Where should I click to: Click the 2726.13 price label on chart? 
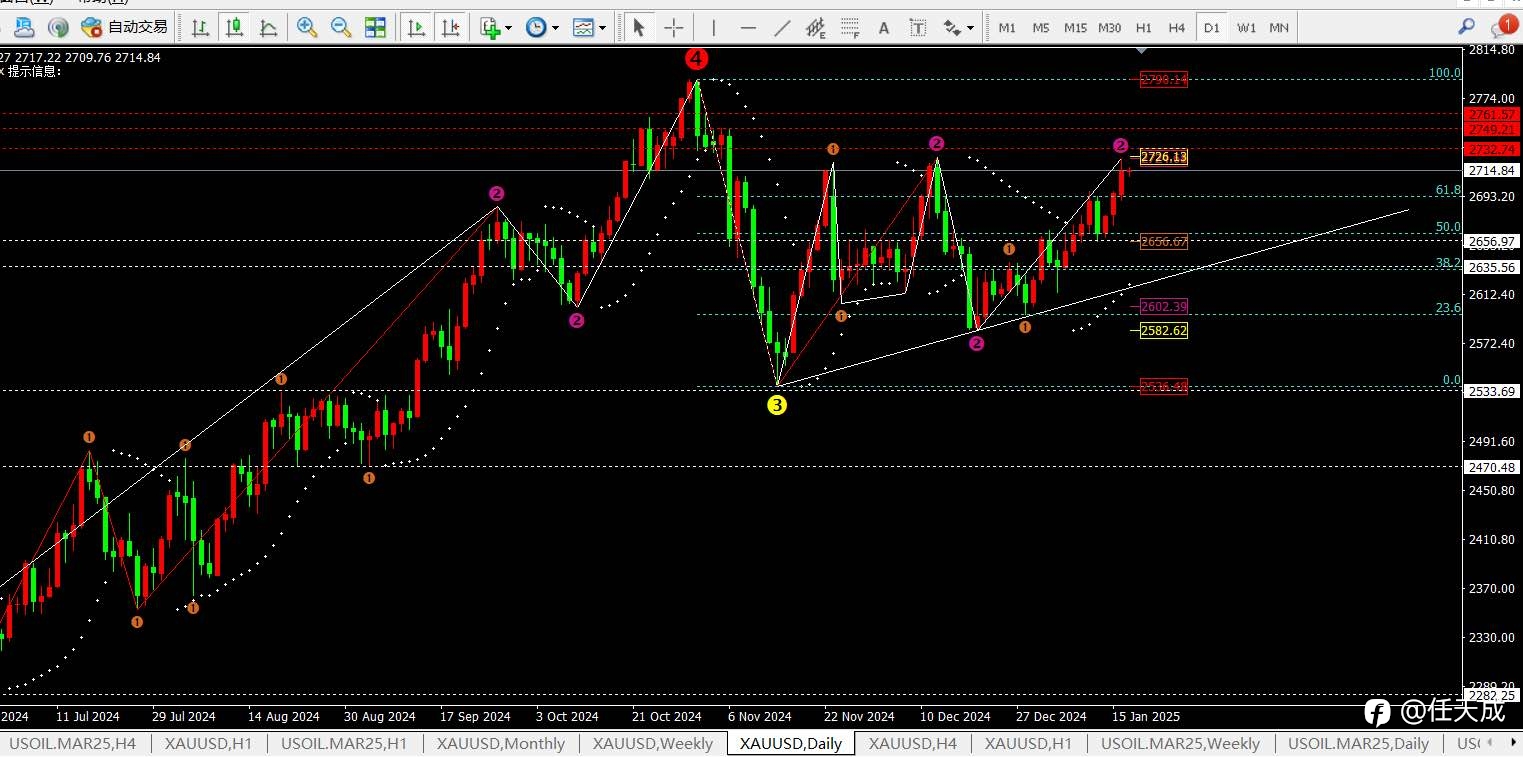coord(1164,157)
